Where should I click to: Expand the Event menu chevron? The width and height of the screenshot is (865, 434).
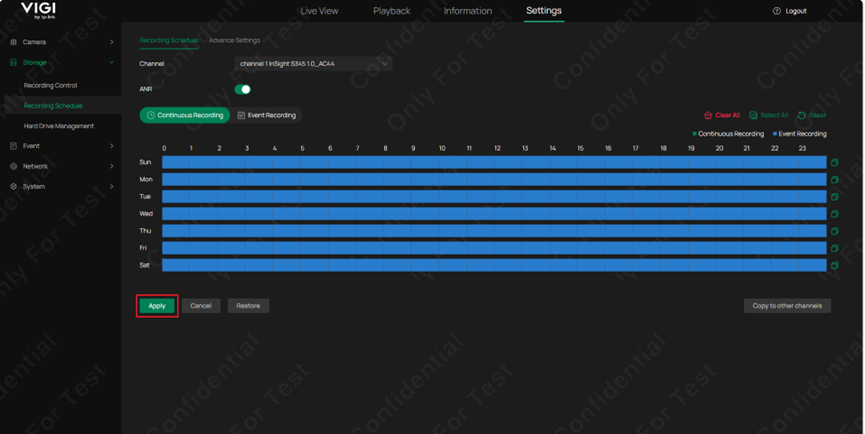(111, 146)
